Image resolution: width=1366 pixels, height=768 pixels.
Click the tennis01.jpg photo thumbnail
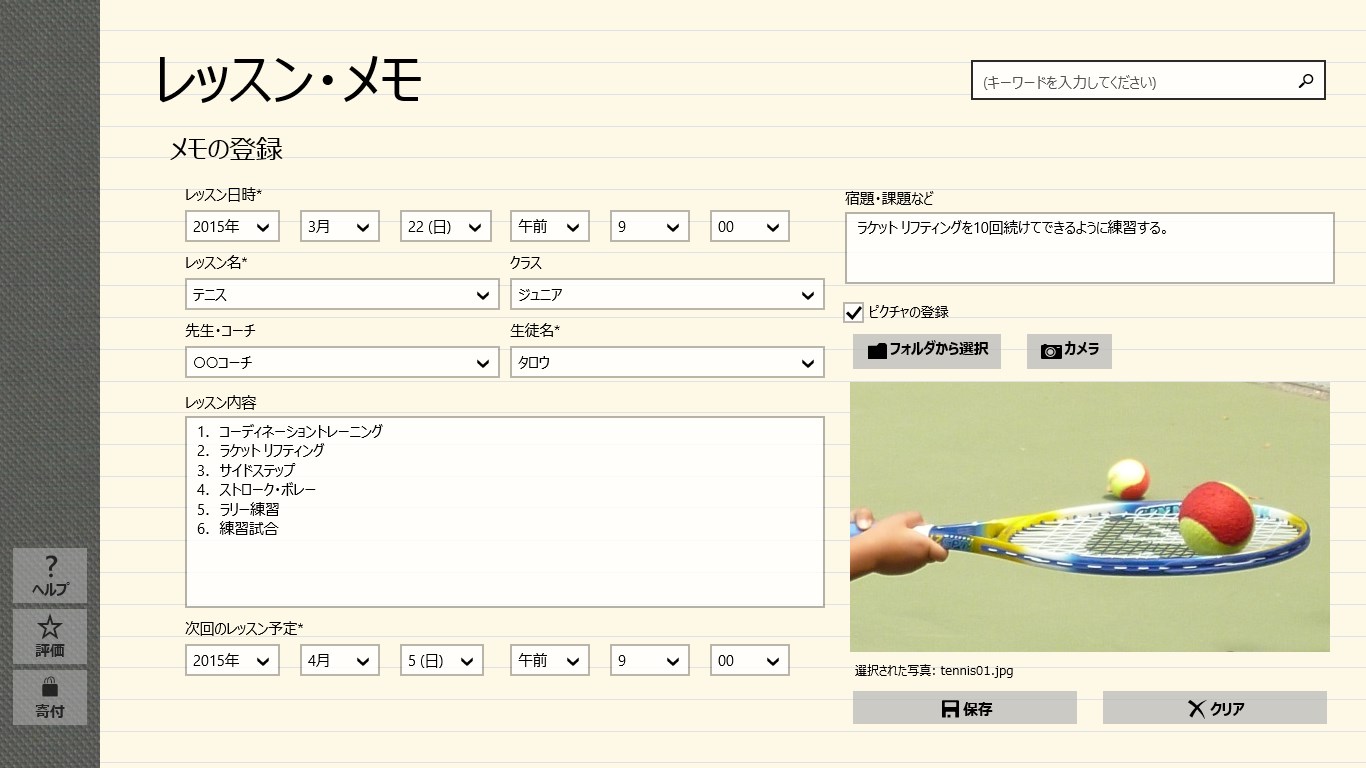point(1089,515)
